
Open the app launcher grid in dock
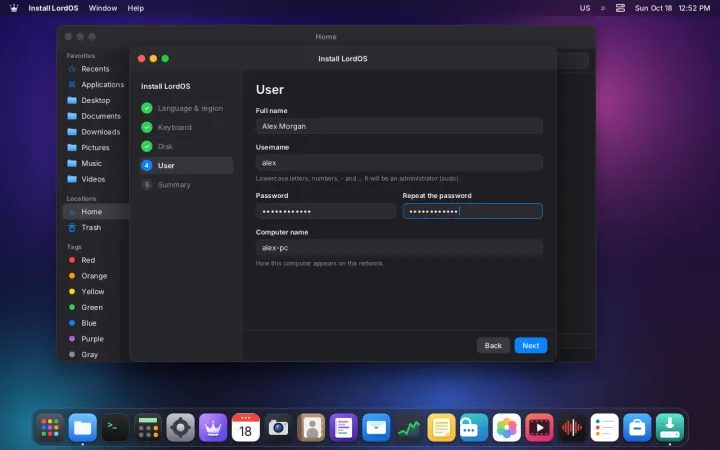50,428
